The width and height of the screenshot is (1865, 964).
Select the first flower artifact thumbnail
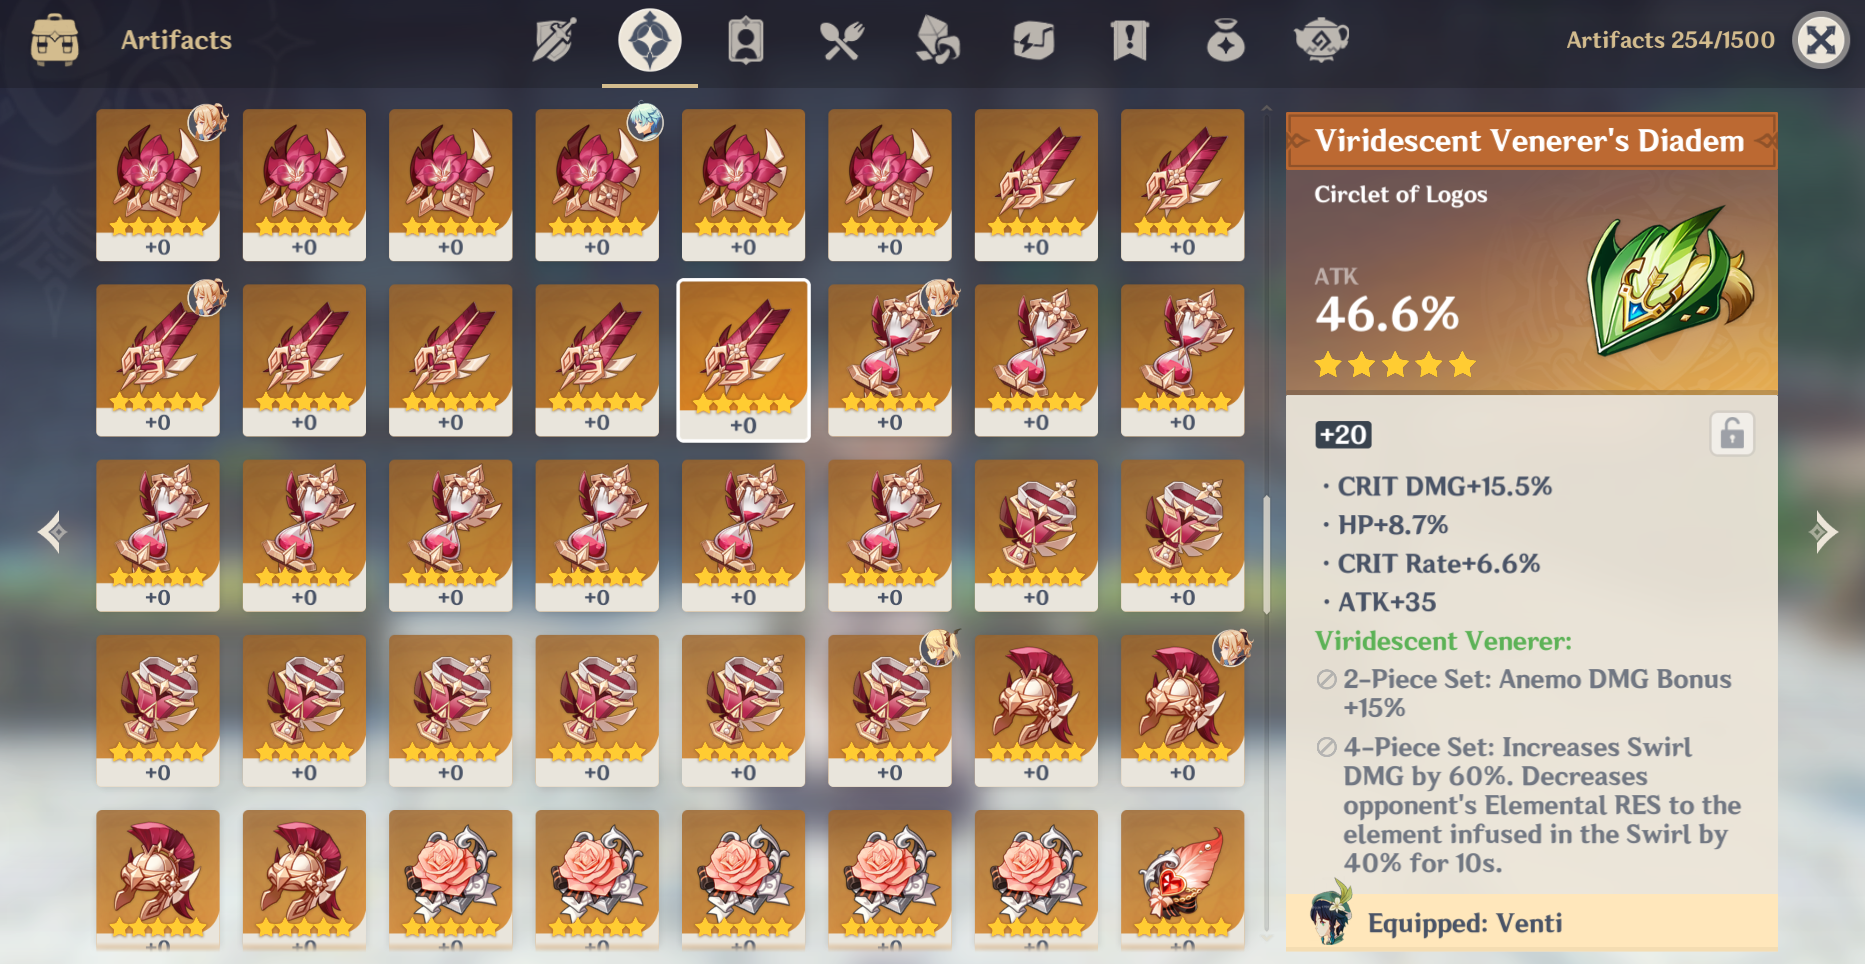[x=158, y=185]
